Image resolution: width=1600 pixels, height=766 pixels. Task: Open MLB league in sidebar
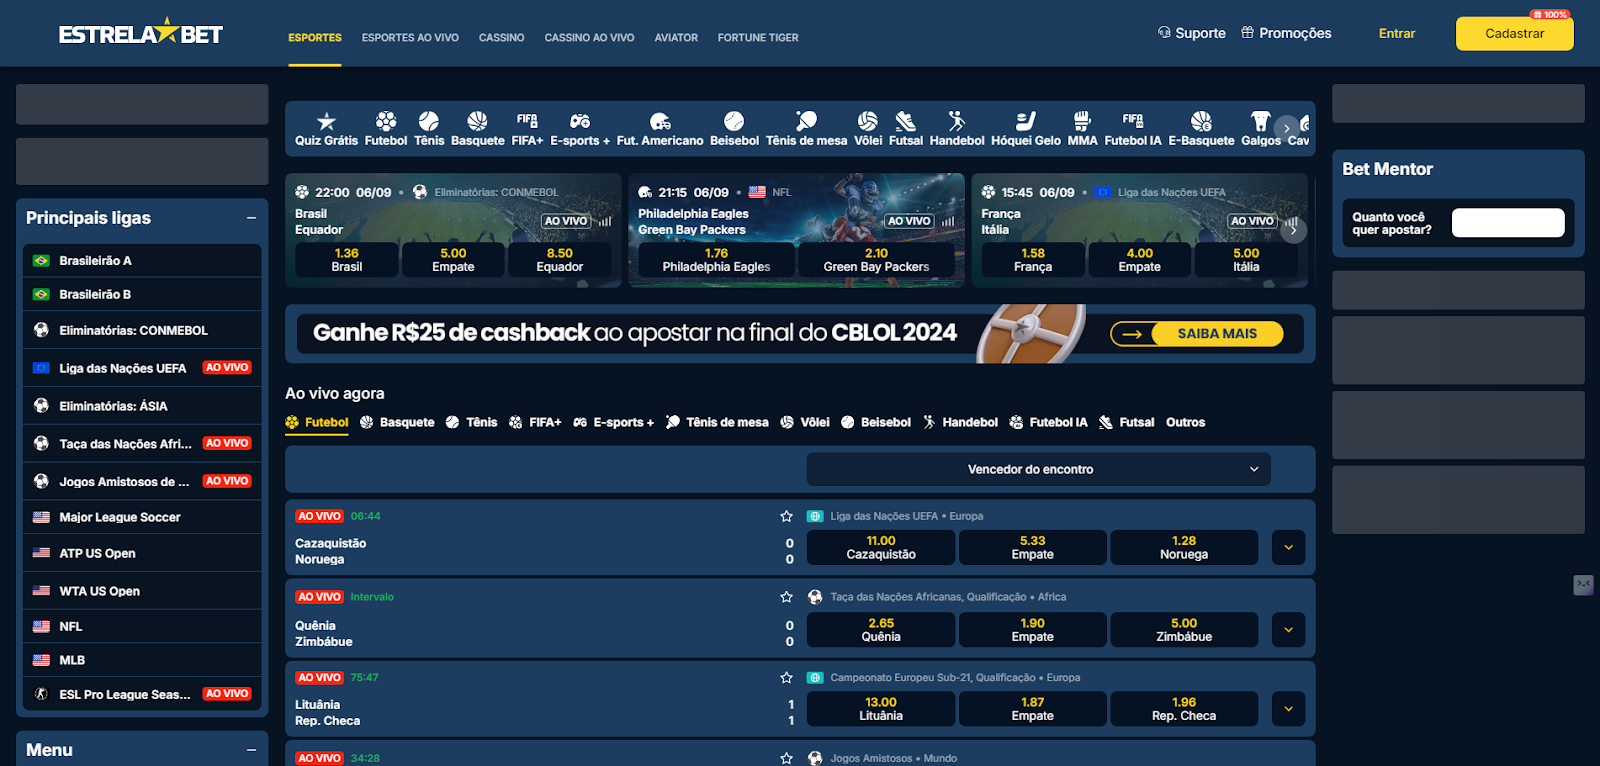[142, 660]
